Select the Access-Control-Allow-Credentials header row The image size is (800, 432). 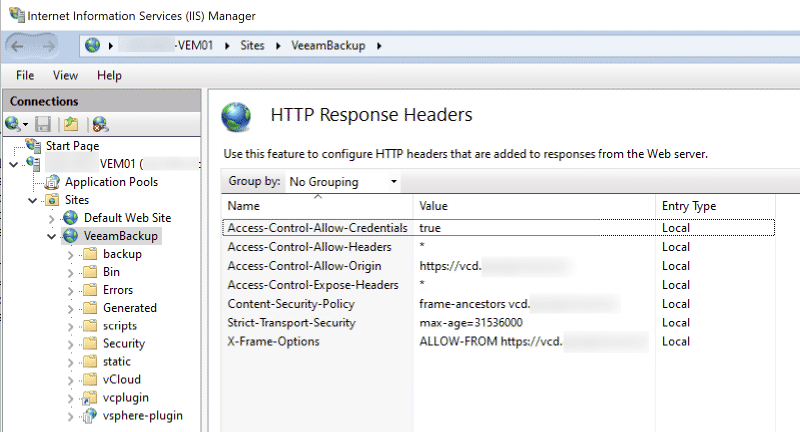498,227
